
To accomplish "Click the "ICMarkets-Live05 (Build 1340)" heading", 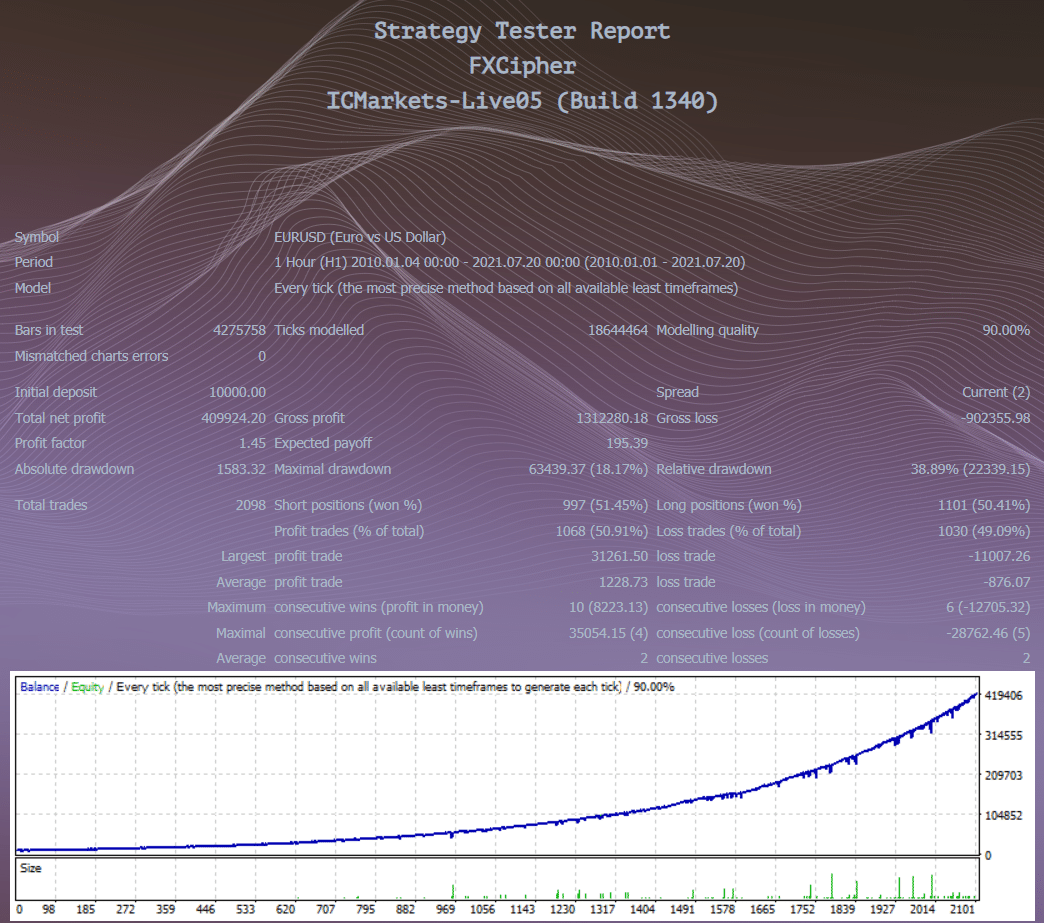I will click(522, 101).
